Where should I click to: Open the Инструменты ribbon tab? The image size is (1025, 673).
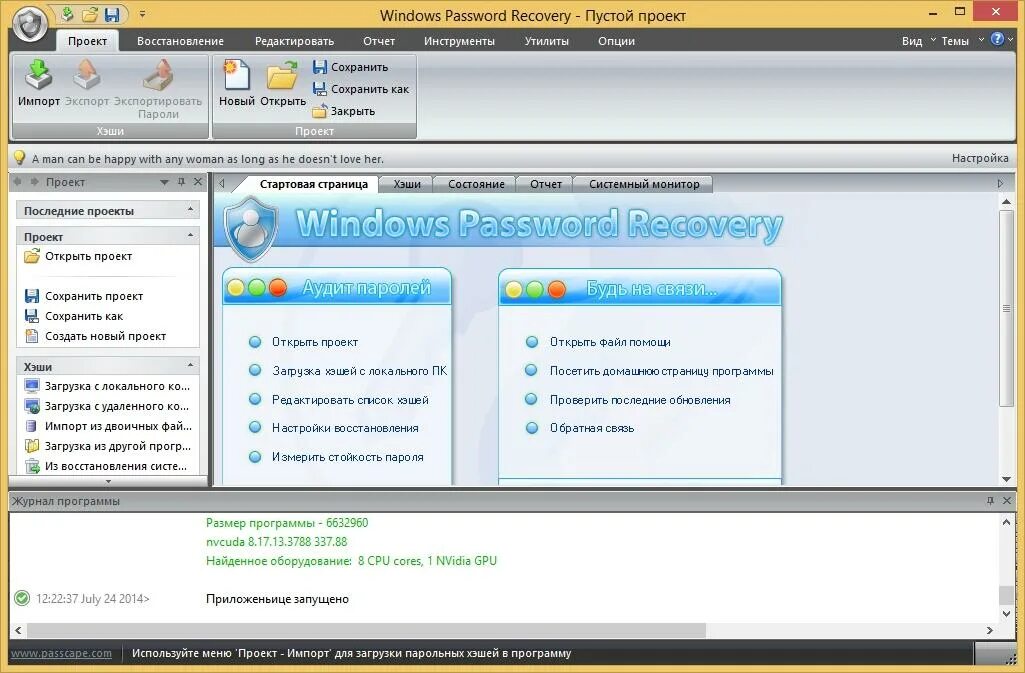click(x=459, y=41)
